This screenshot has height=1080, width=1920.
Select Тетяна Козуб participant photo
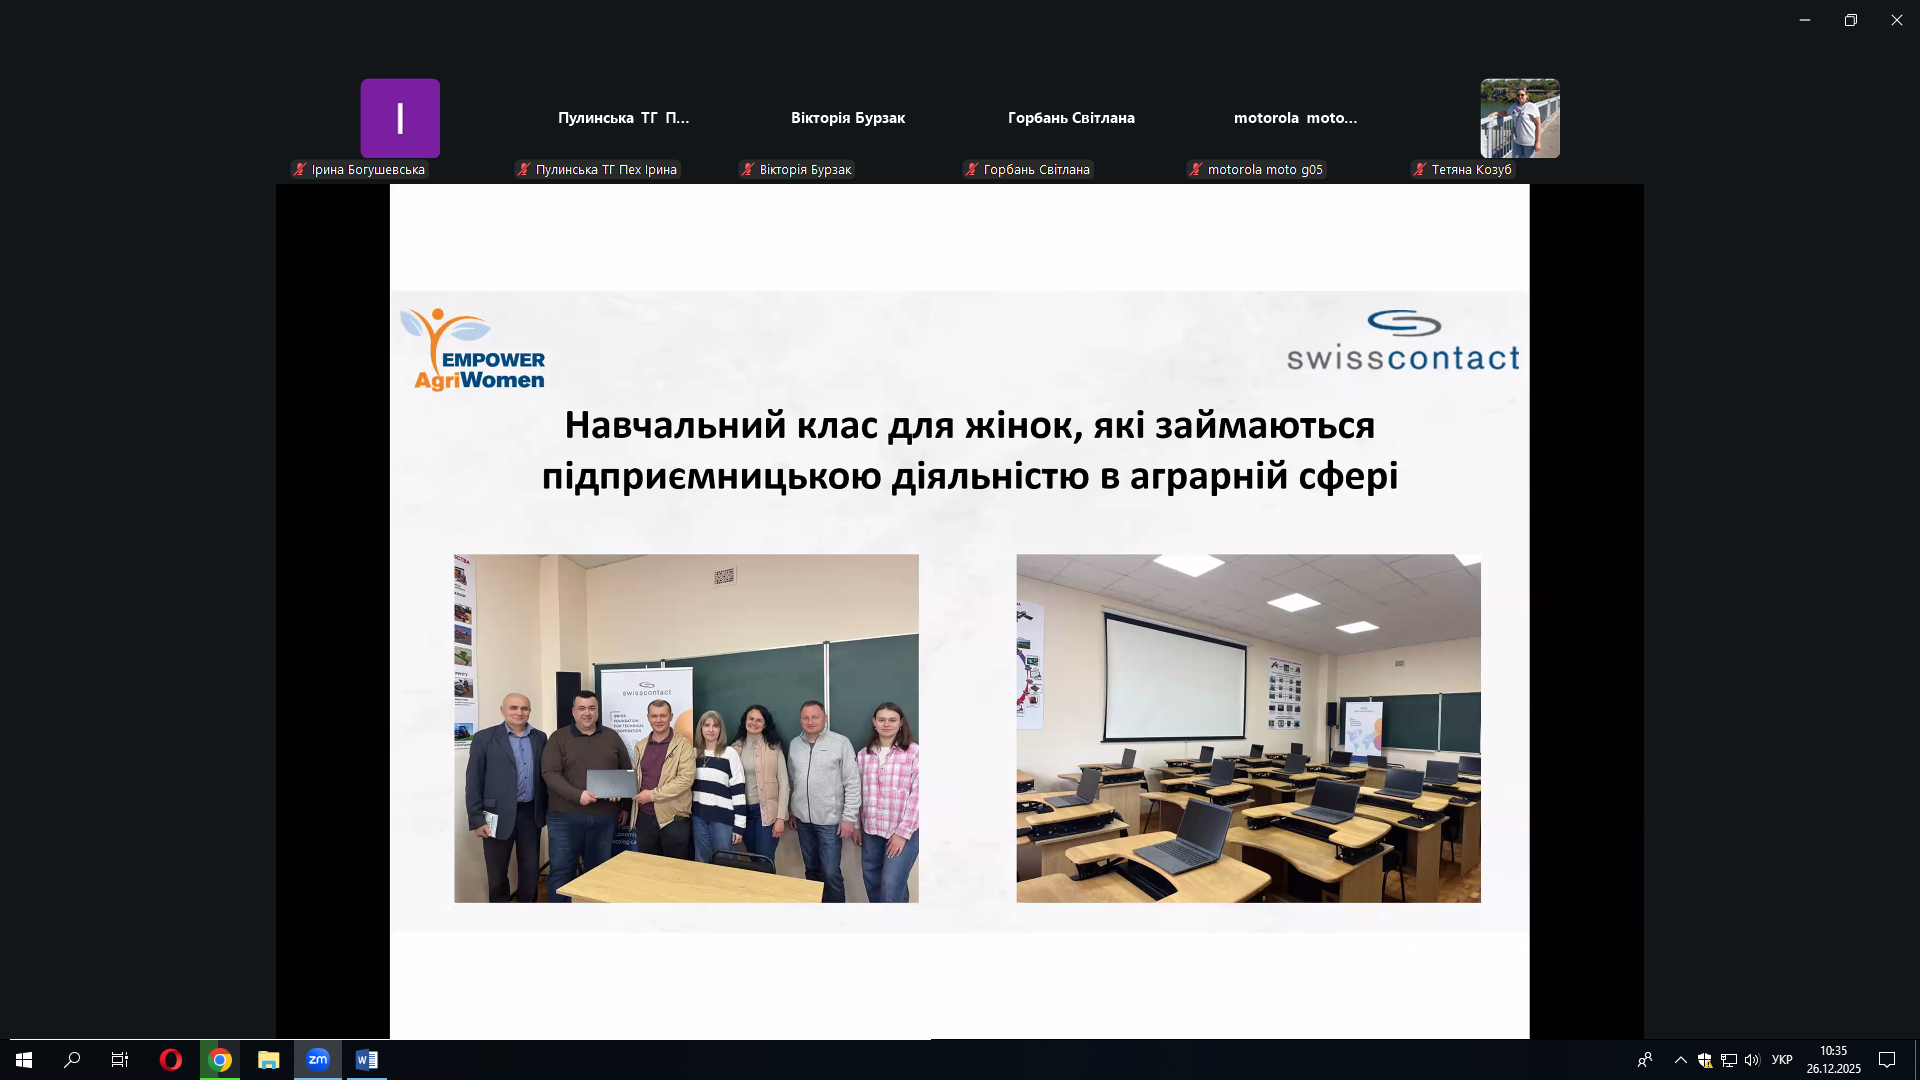click(1520, 118)
